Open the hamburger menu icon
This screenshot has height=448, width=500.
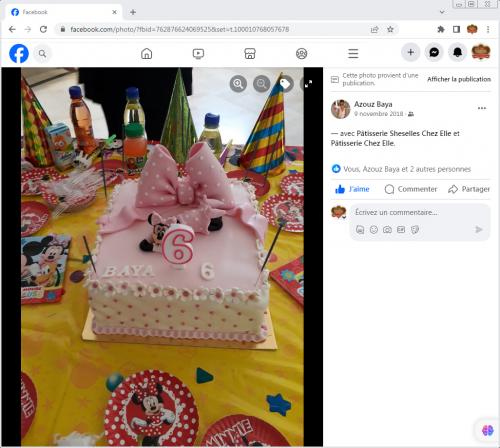point(353,53)
